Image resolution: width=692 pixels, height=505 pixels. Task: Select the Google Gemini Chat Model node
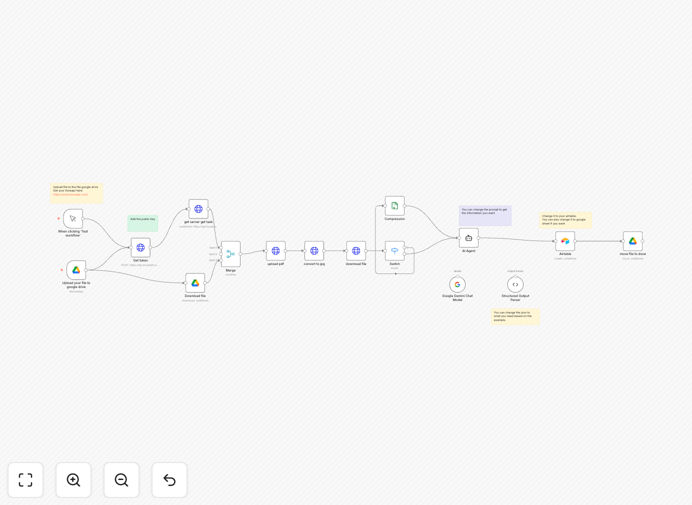[x=457, y=284]
